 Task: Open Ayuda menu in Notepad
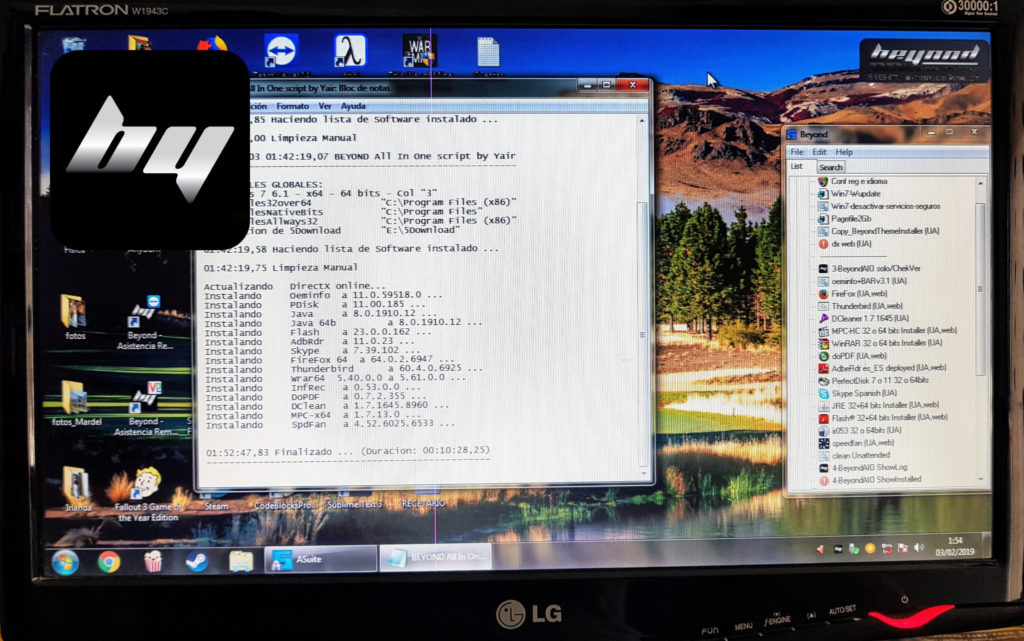[x=353, y=106]
